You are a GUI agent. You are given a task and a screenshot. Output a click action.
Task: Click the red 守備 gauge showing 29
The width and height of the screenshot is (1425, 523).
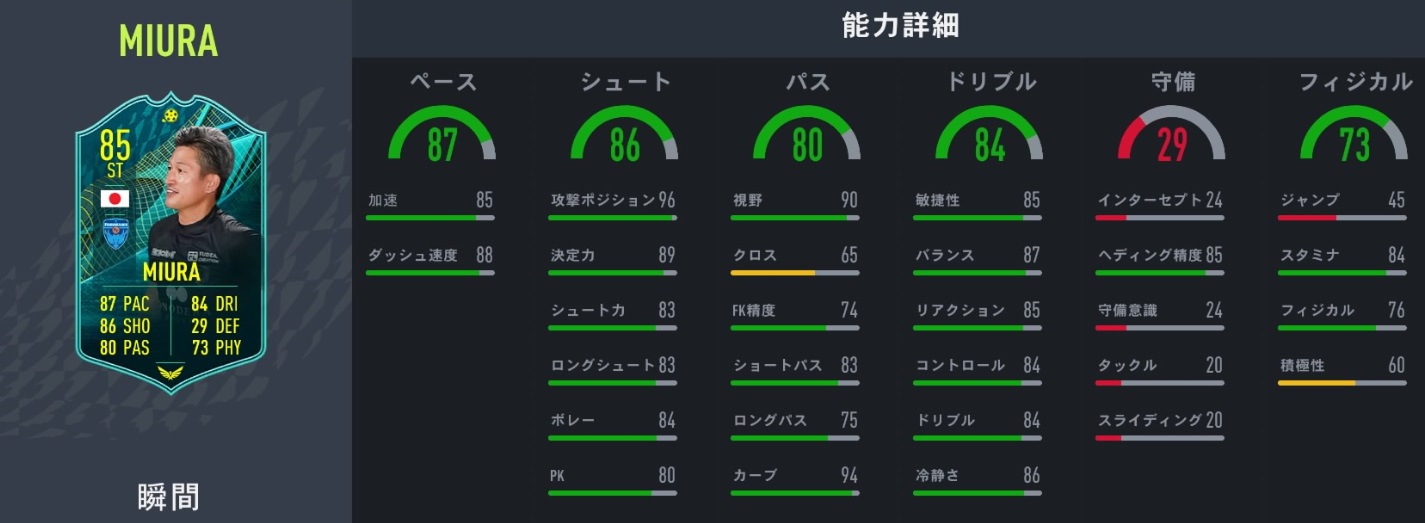1171,135
